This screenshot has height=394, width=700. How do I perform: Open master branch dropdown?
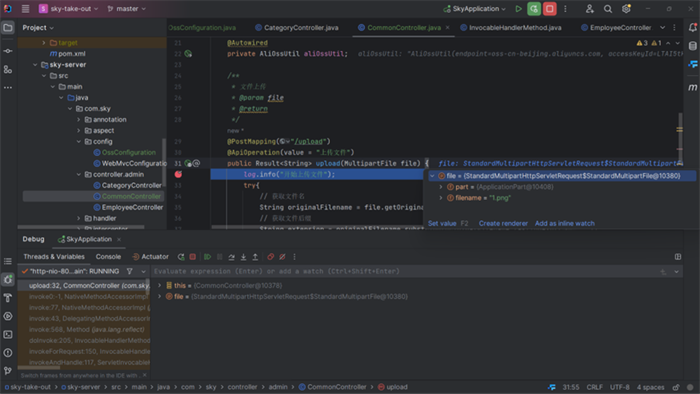[127, 9]
